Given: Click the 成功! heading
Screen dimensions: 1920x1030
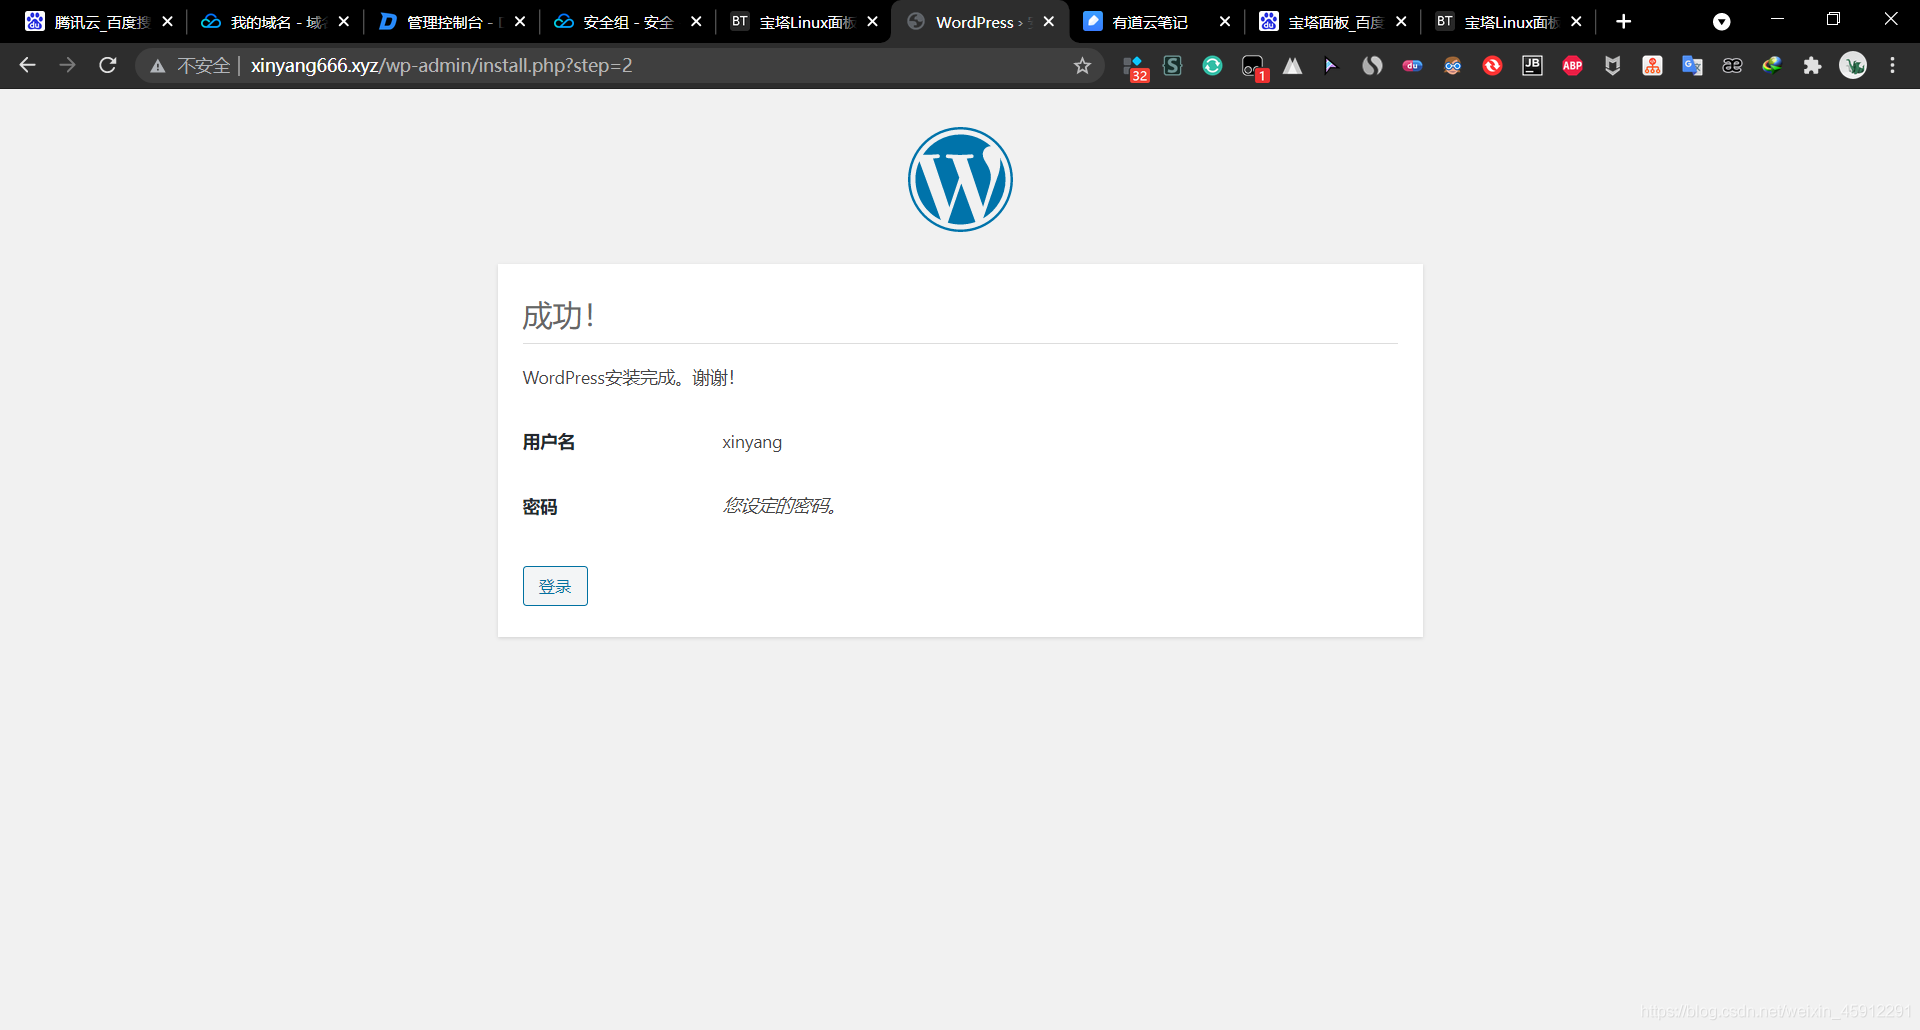Looking at the screenshot, I should (x=558, y=316).
